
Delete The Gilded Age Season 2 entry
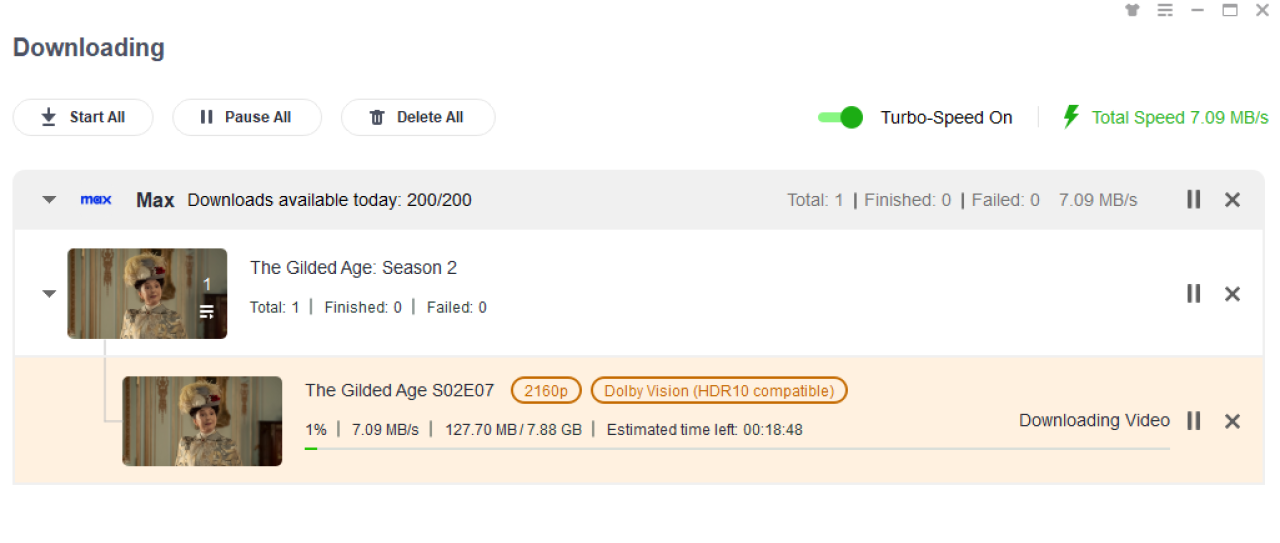click(1232, 294)
